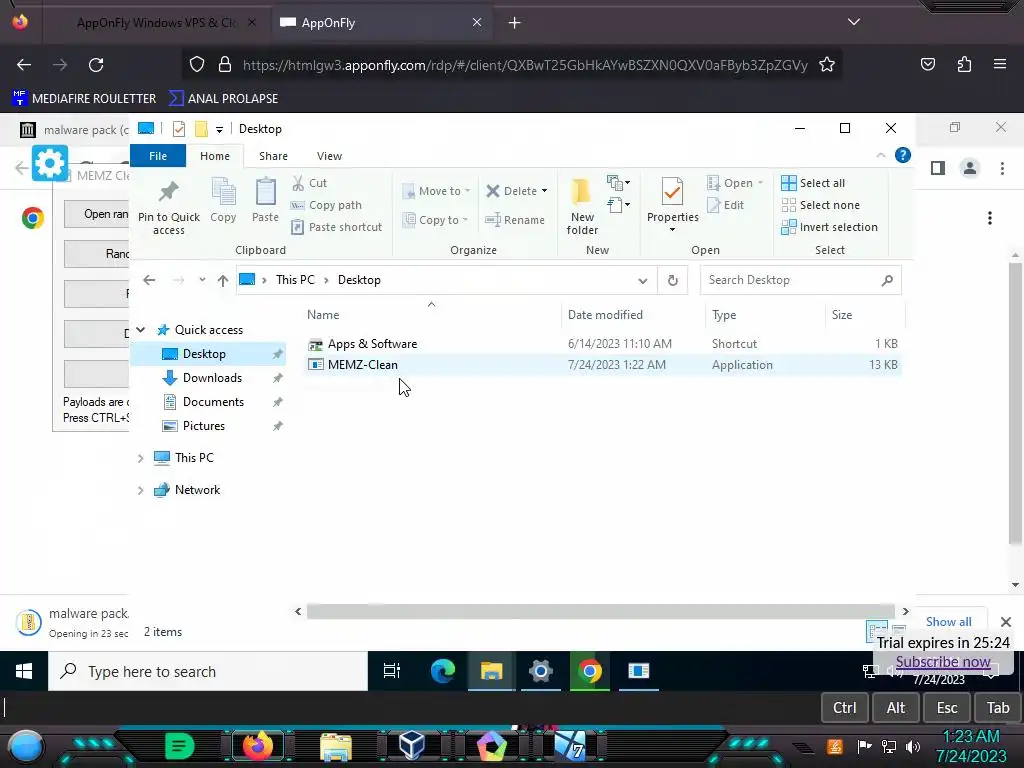Image resolution: width=1024 pixels, height=768 pixels.
Task: Click the Subscribe now link
Action: pos(943,662)
